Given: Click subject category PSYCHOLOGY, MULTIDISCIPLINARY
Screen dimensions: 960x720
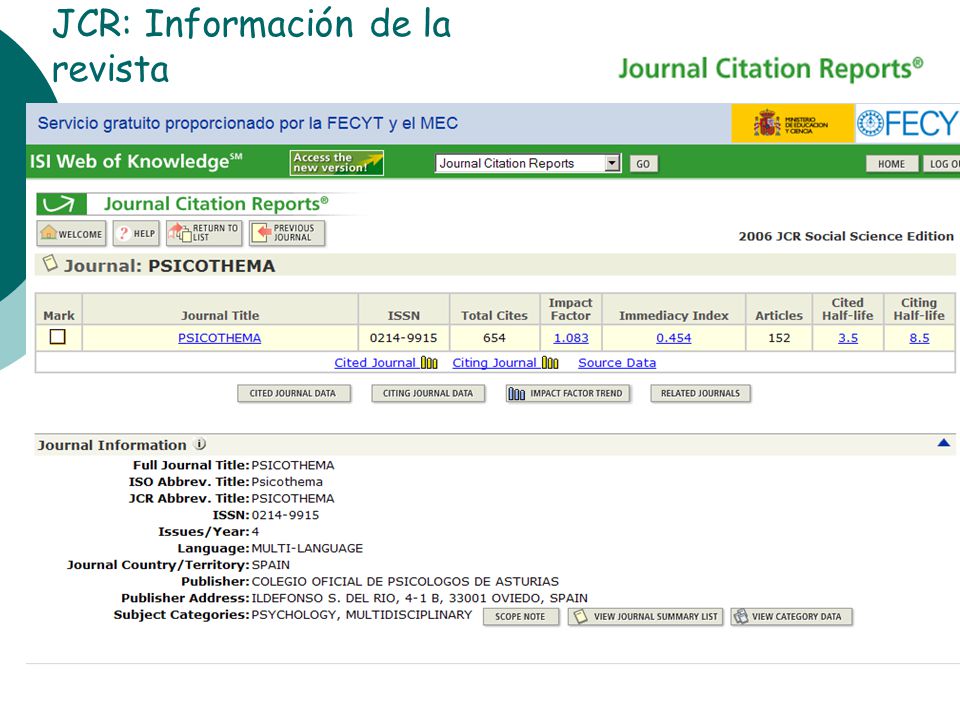Looking at the screenshot, I should tap(362, 615).
